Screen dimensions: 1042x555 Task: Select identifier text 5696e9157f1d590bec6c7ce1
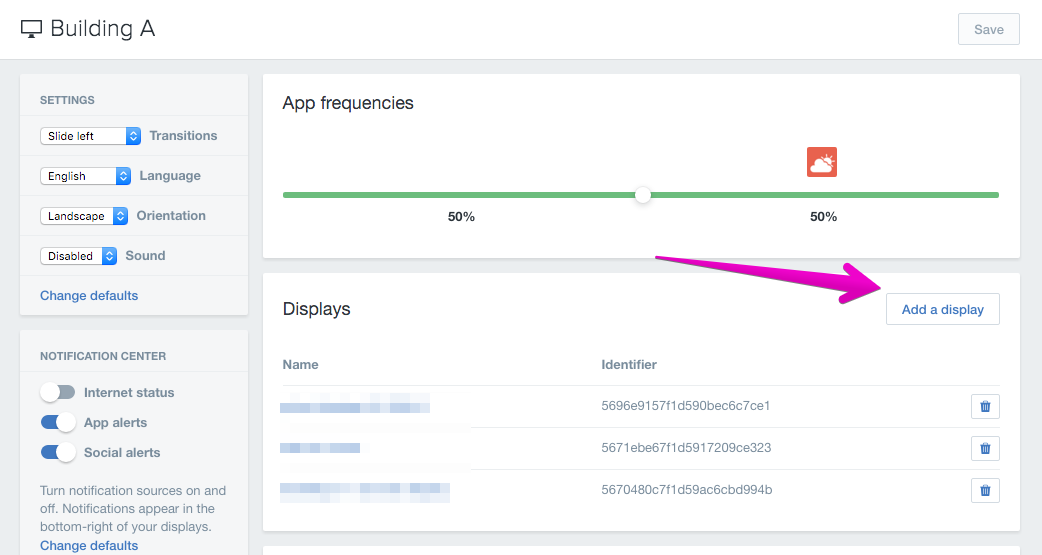click(x=686, y=405)
